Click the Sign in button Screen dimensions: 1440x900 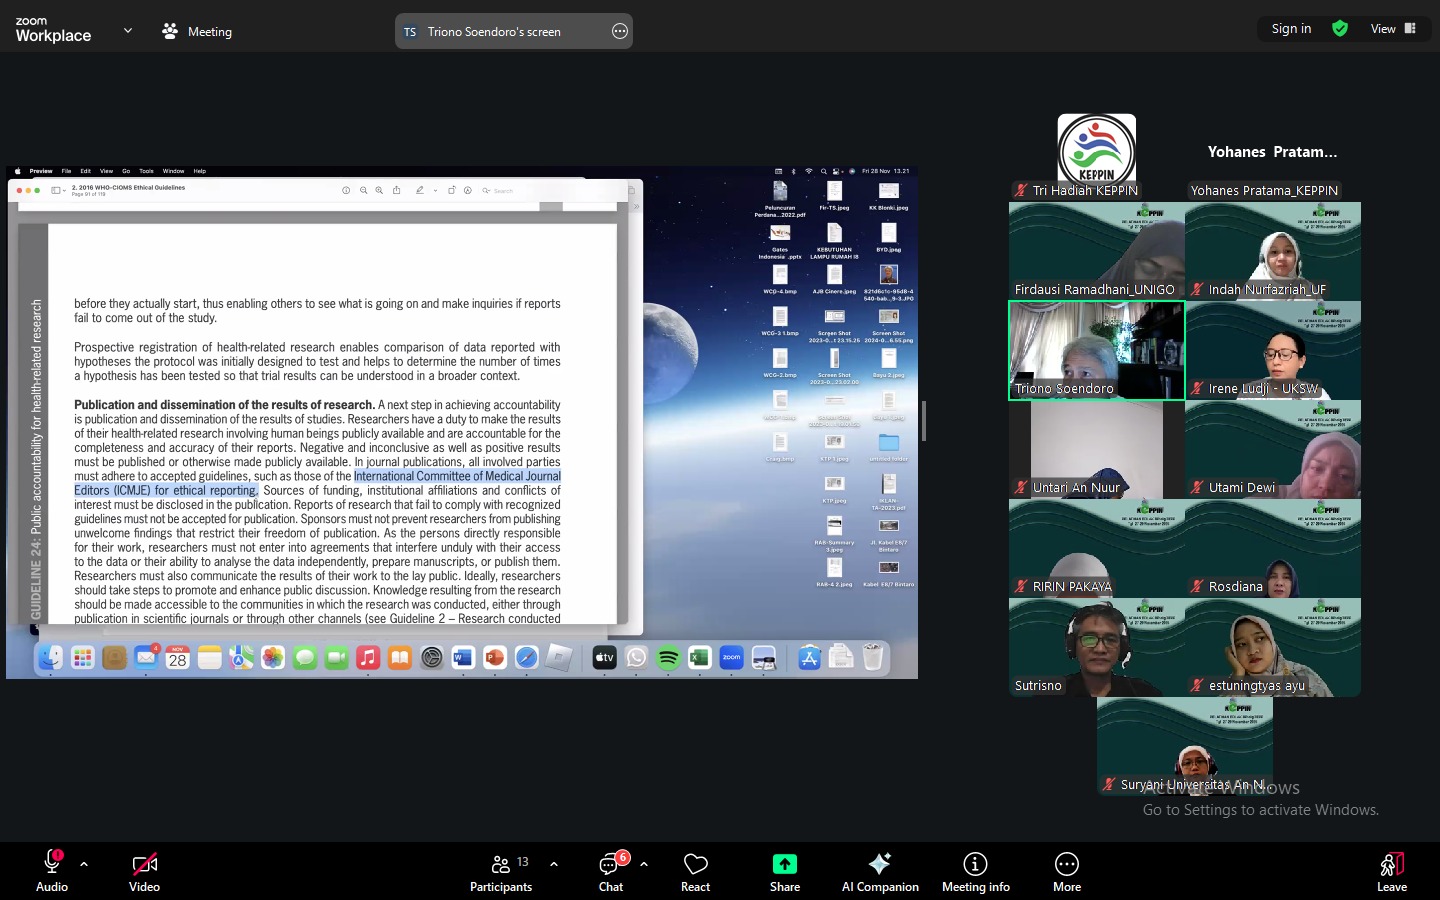(x=1291, y=29)
